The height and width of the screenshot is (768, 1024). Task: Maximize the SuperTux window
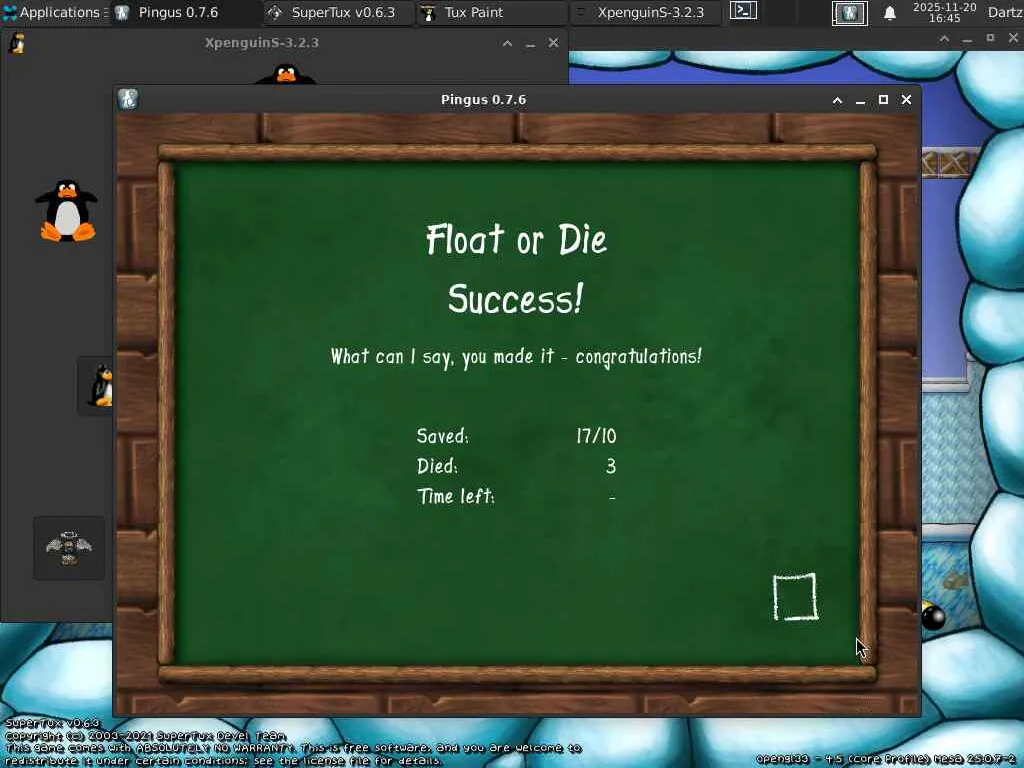990,39
